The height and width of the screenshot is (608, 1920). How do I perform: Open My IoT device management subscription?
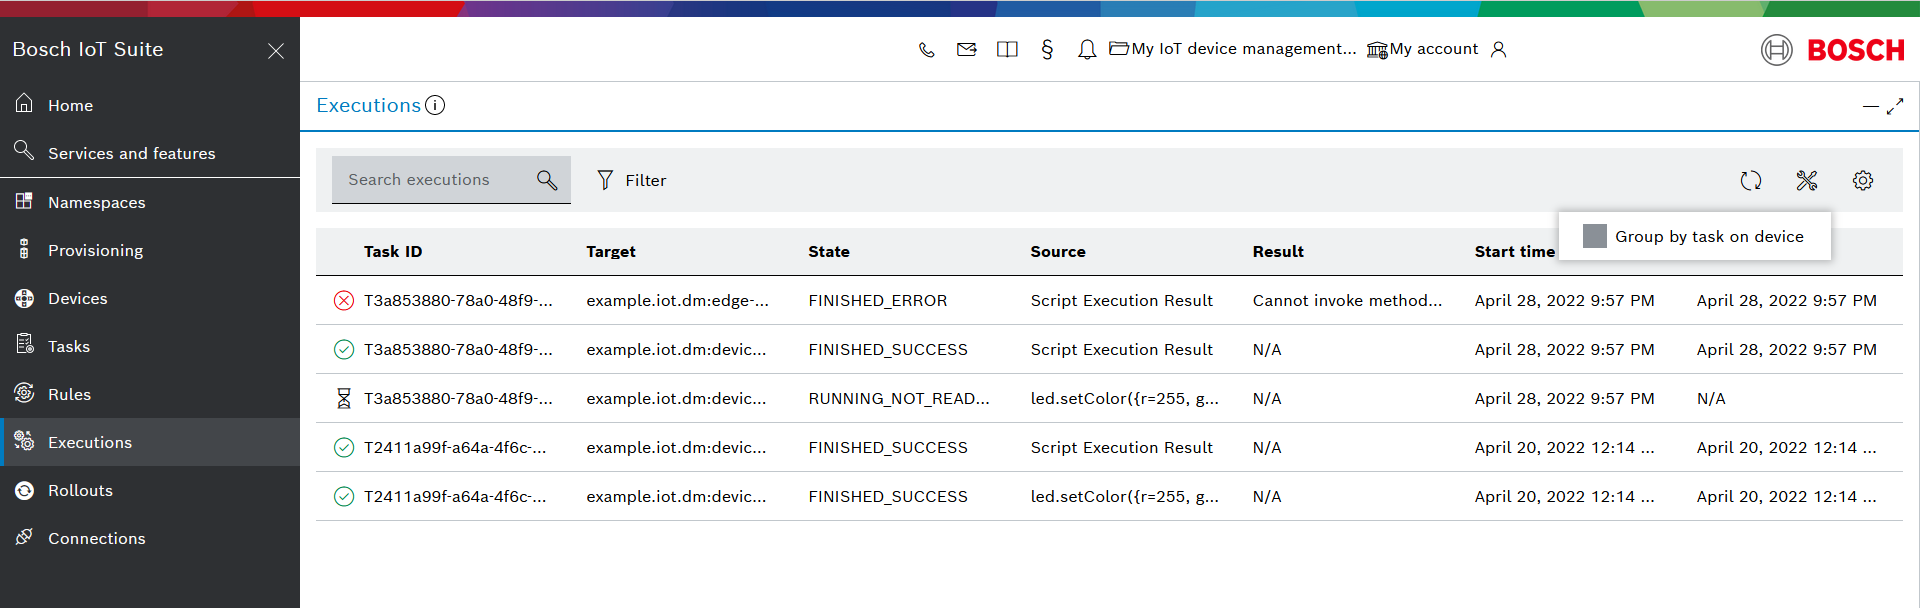pyautogui.click(x=1233, y=49)
